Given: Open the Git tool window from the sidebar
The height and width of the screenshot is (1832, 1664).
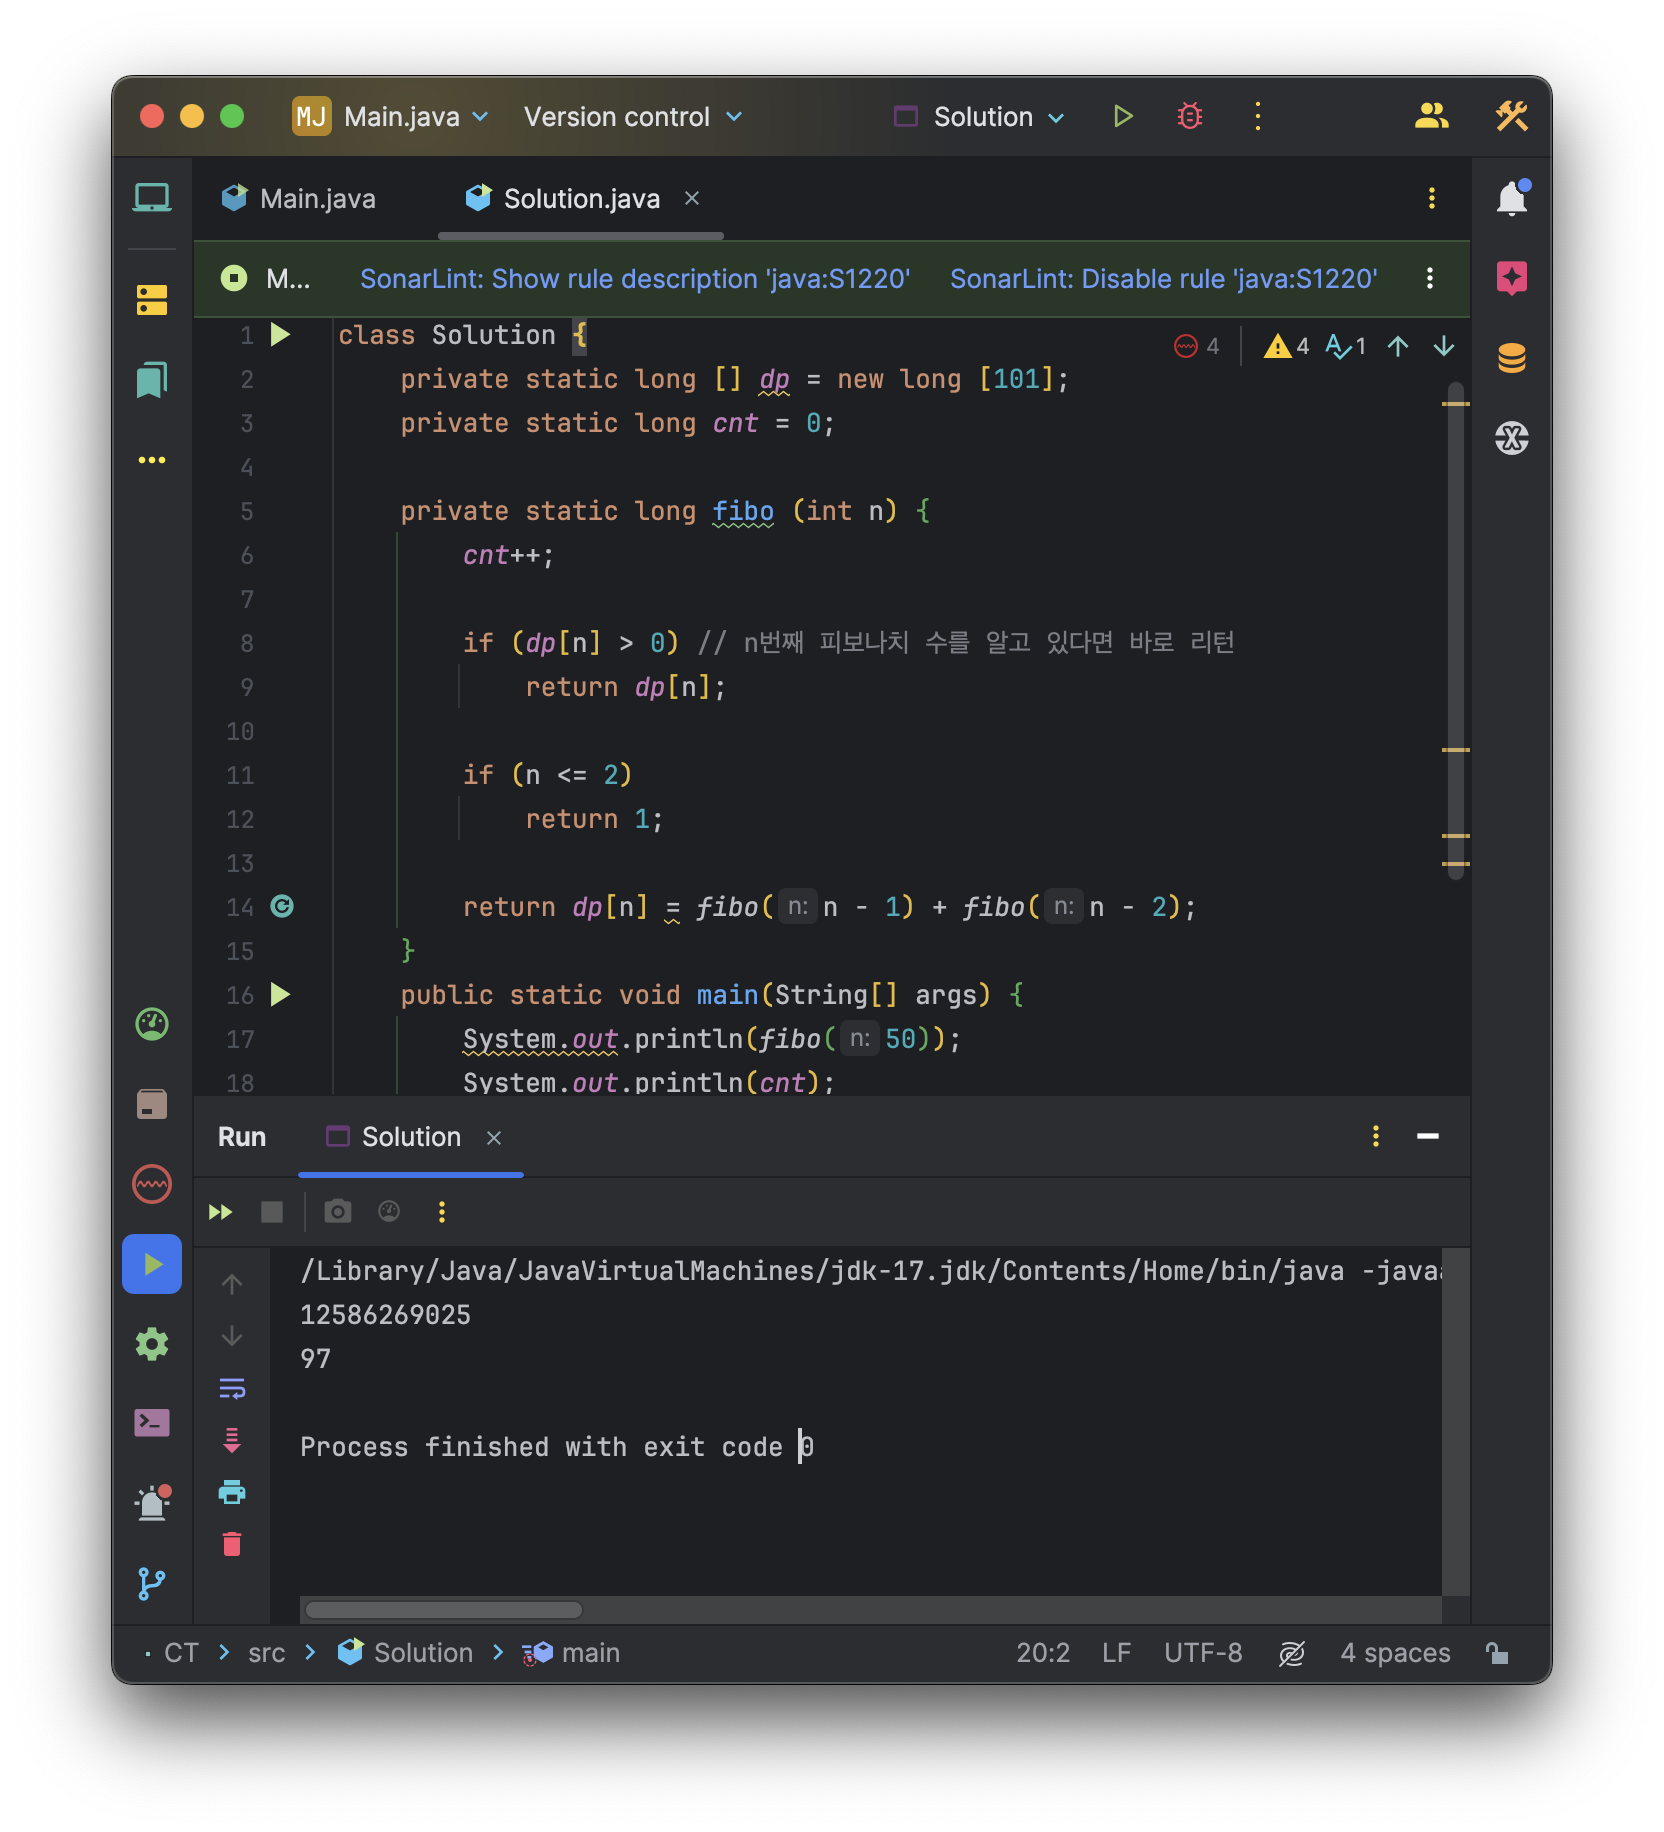Looking at the screenshot, I should 151,1583.
